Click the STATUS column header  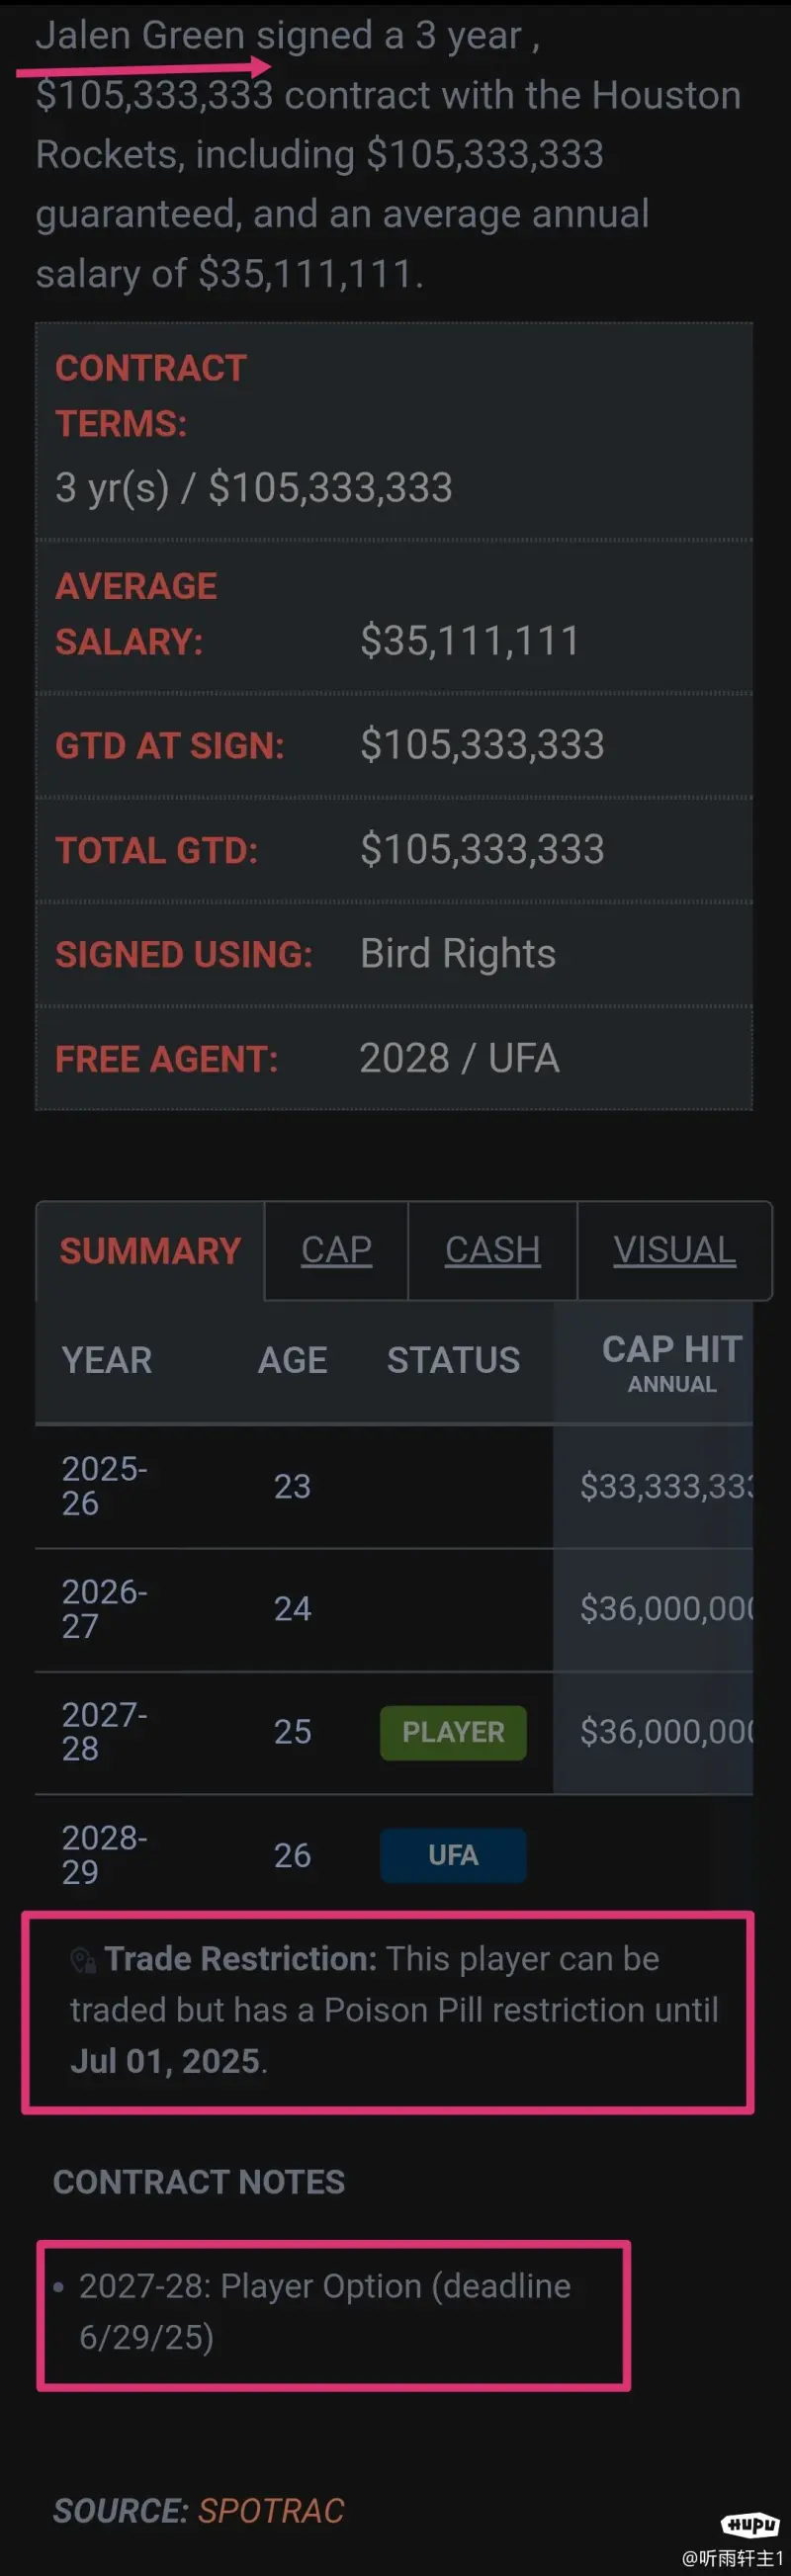point(453,1360)
